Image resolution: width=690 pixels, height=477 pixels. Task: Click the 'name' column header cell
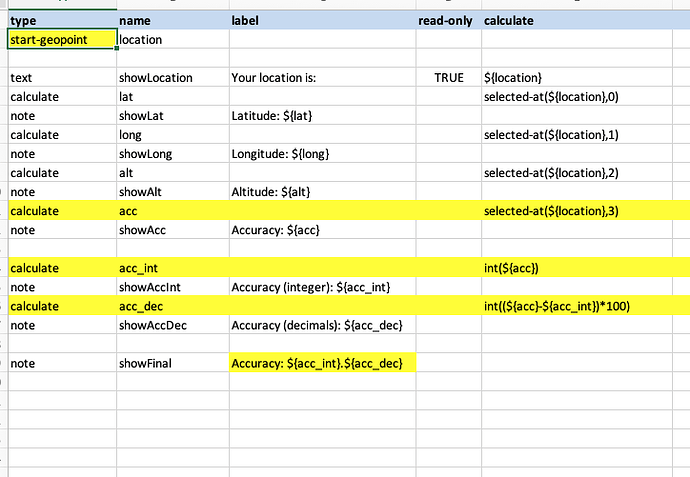[170, 20]
